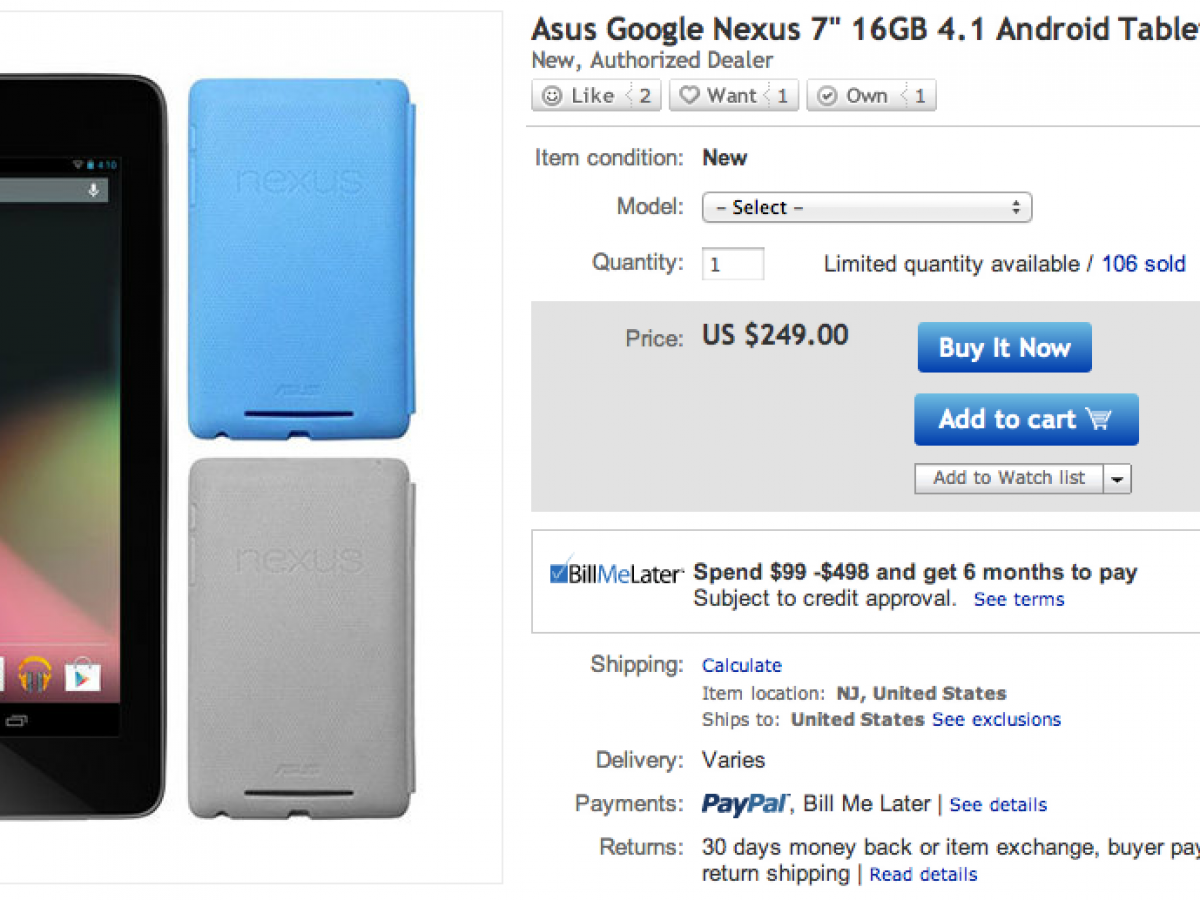Click the PayPal logo

(x=745, y=804)
